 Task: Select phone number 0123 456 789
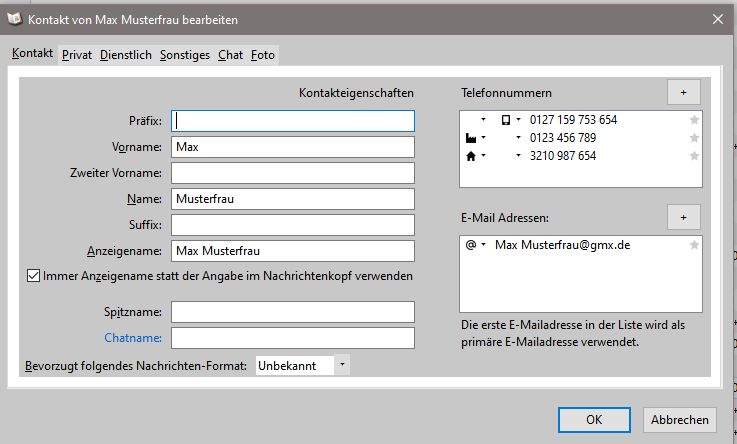coord(563,138)
